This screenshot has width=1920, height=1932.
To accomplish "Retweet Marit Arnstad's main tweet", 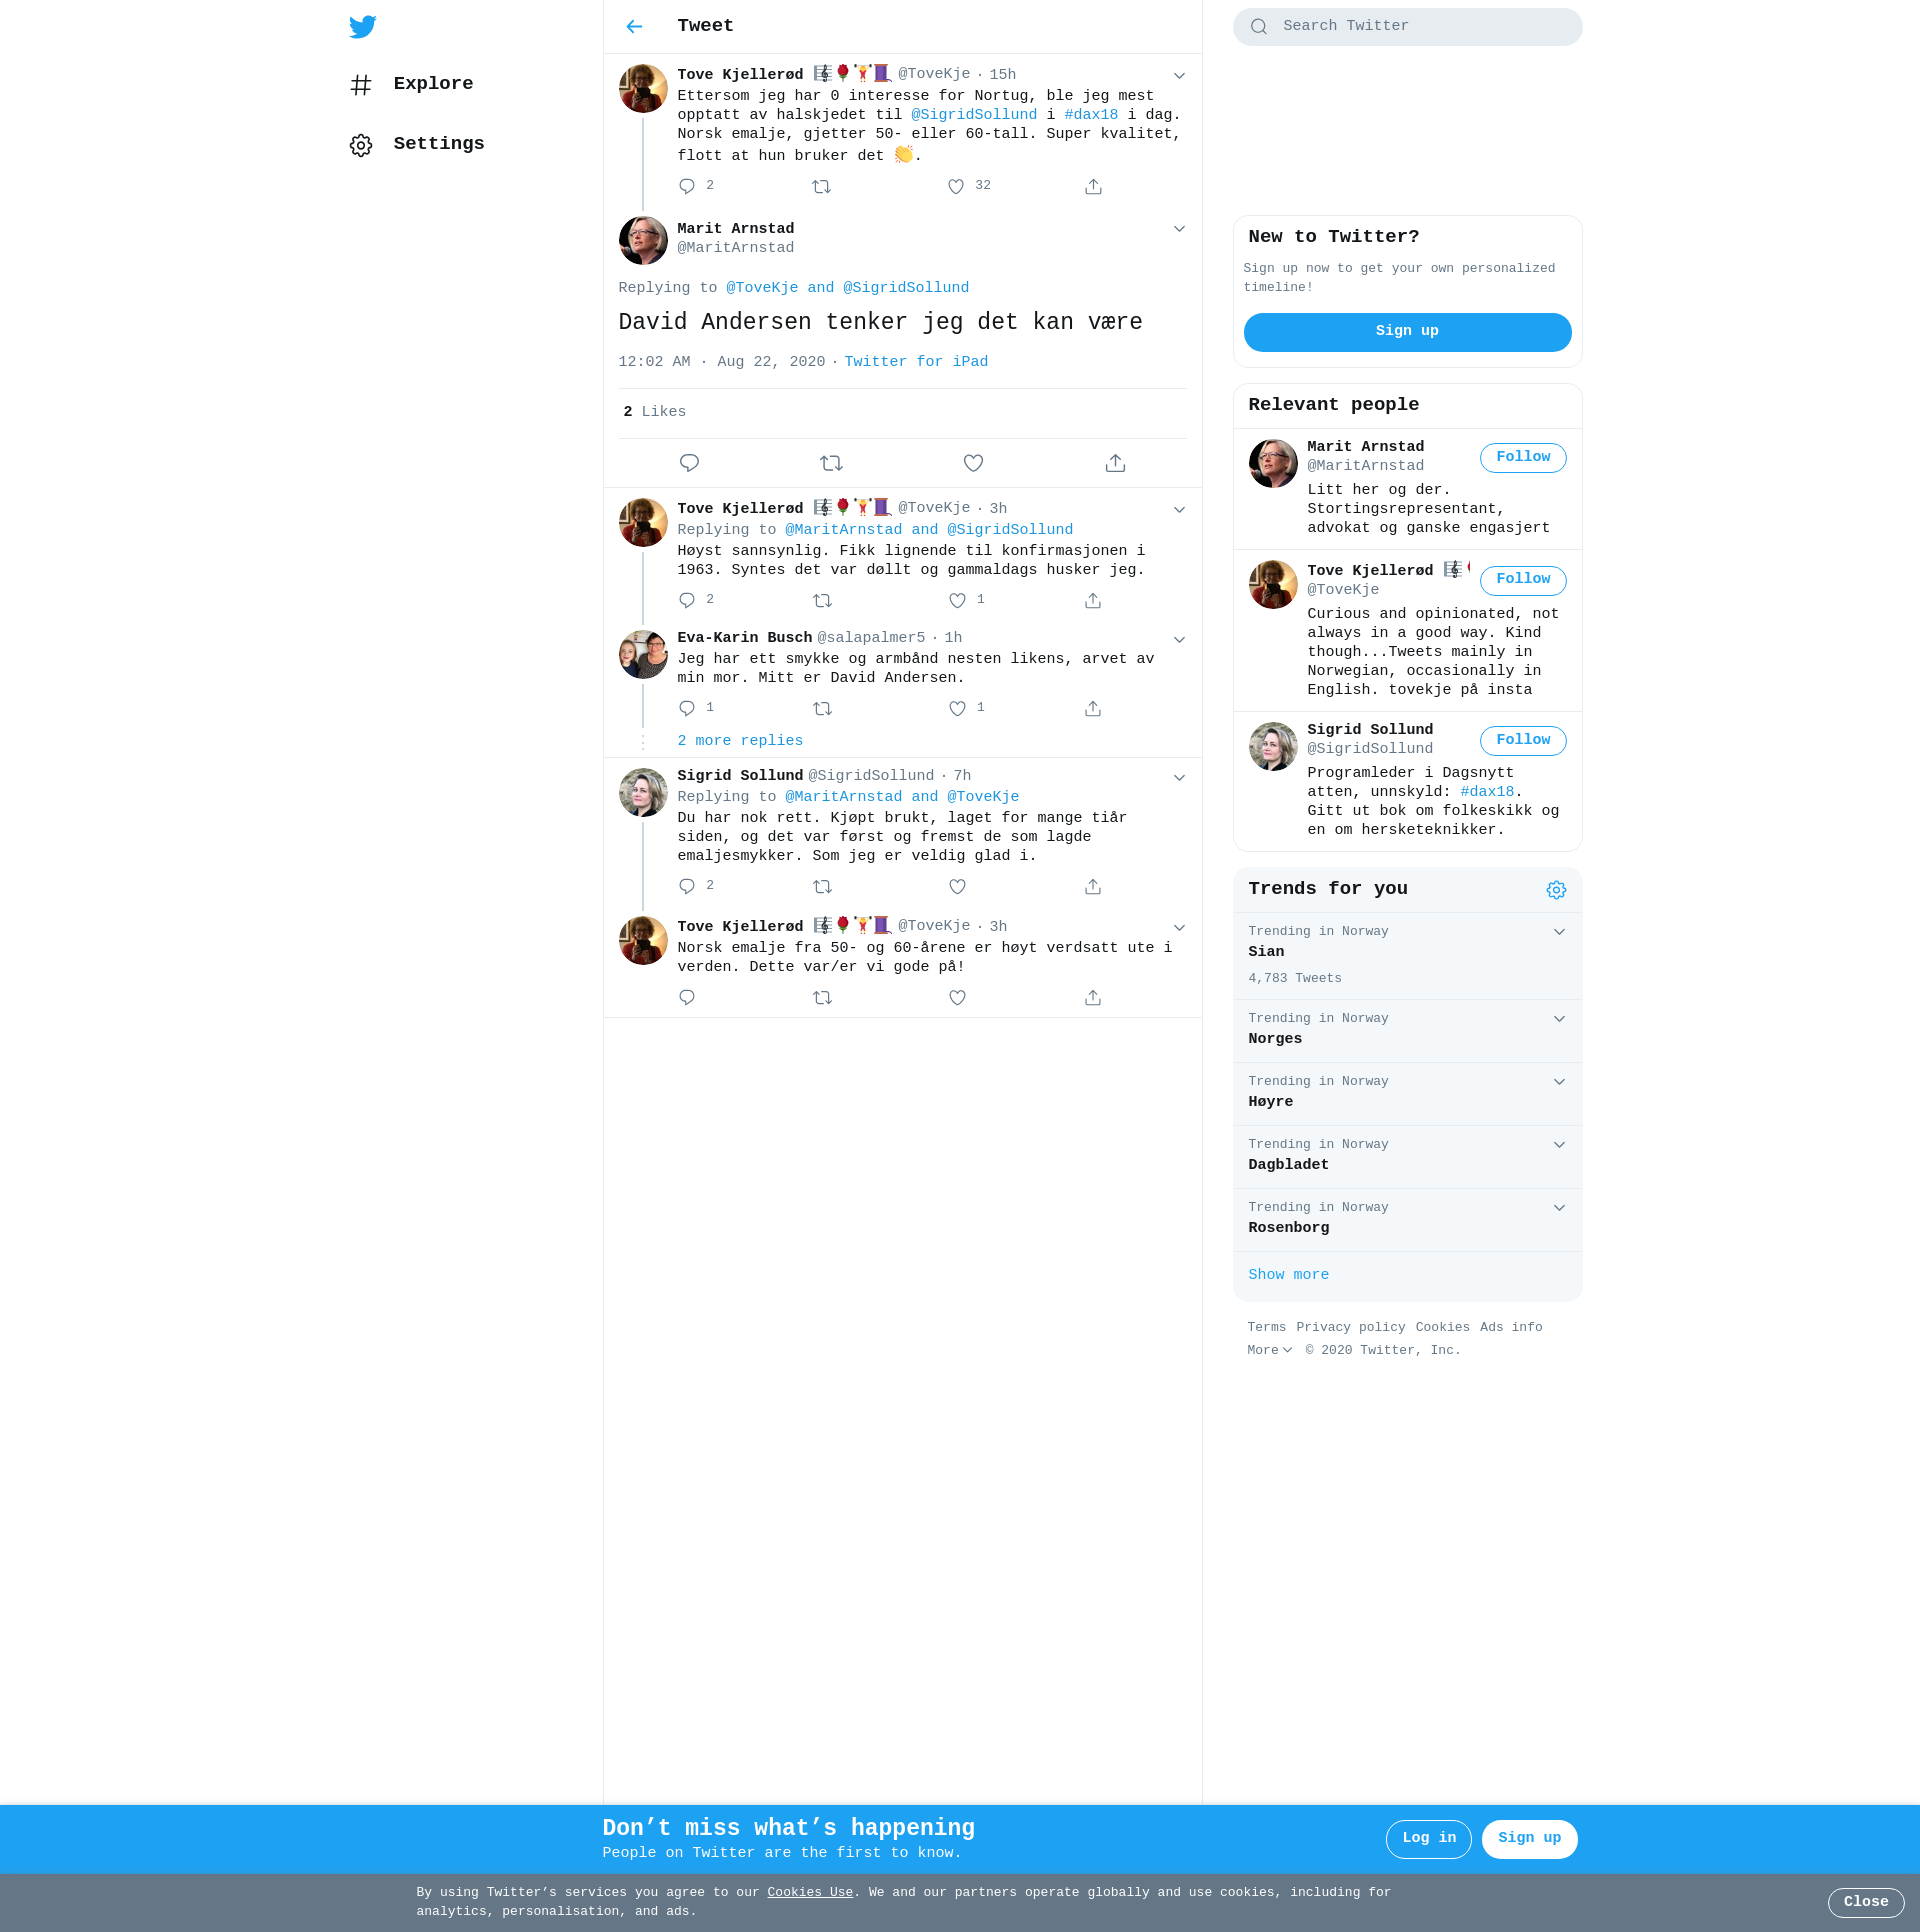I will (x=831, y=463).
